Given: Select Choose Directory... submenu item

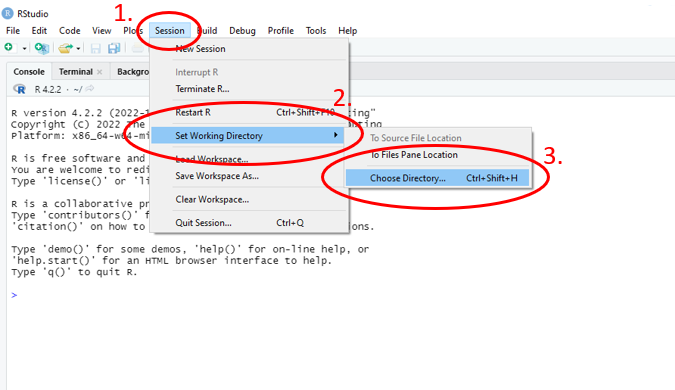Looking at the screenshot, I should coord(437,178).
